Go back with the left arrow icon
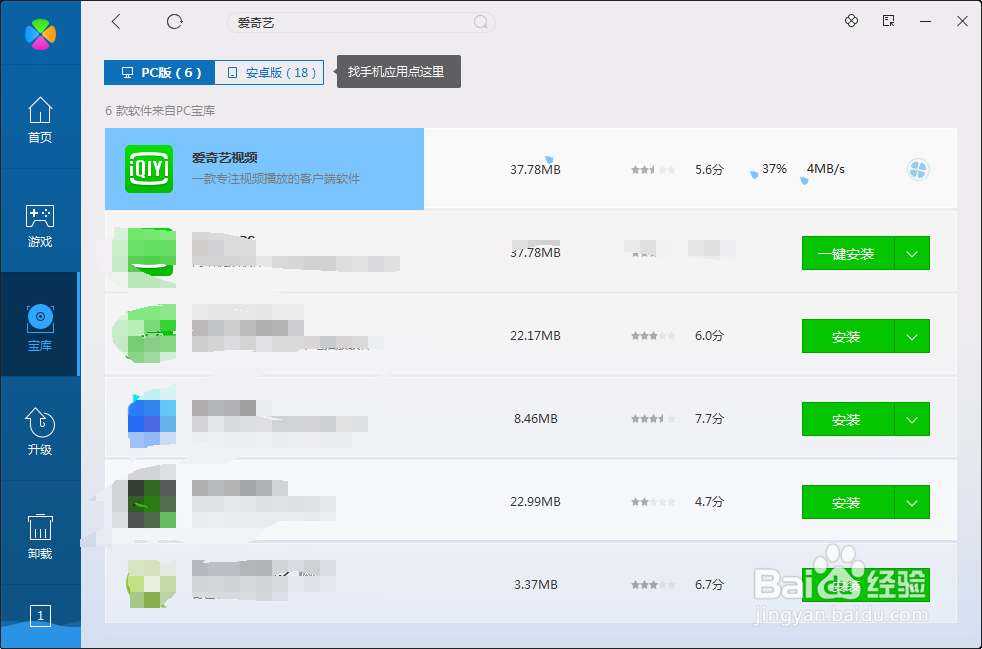 [116, 22]
